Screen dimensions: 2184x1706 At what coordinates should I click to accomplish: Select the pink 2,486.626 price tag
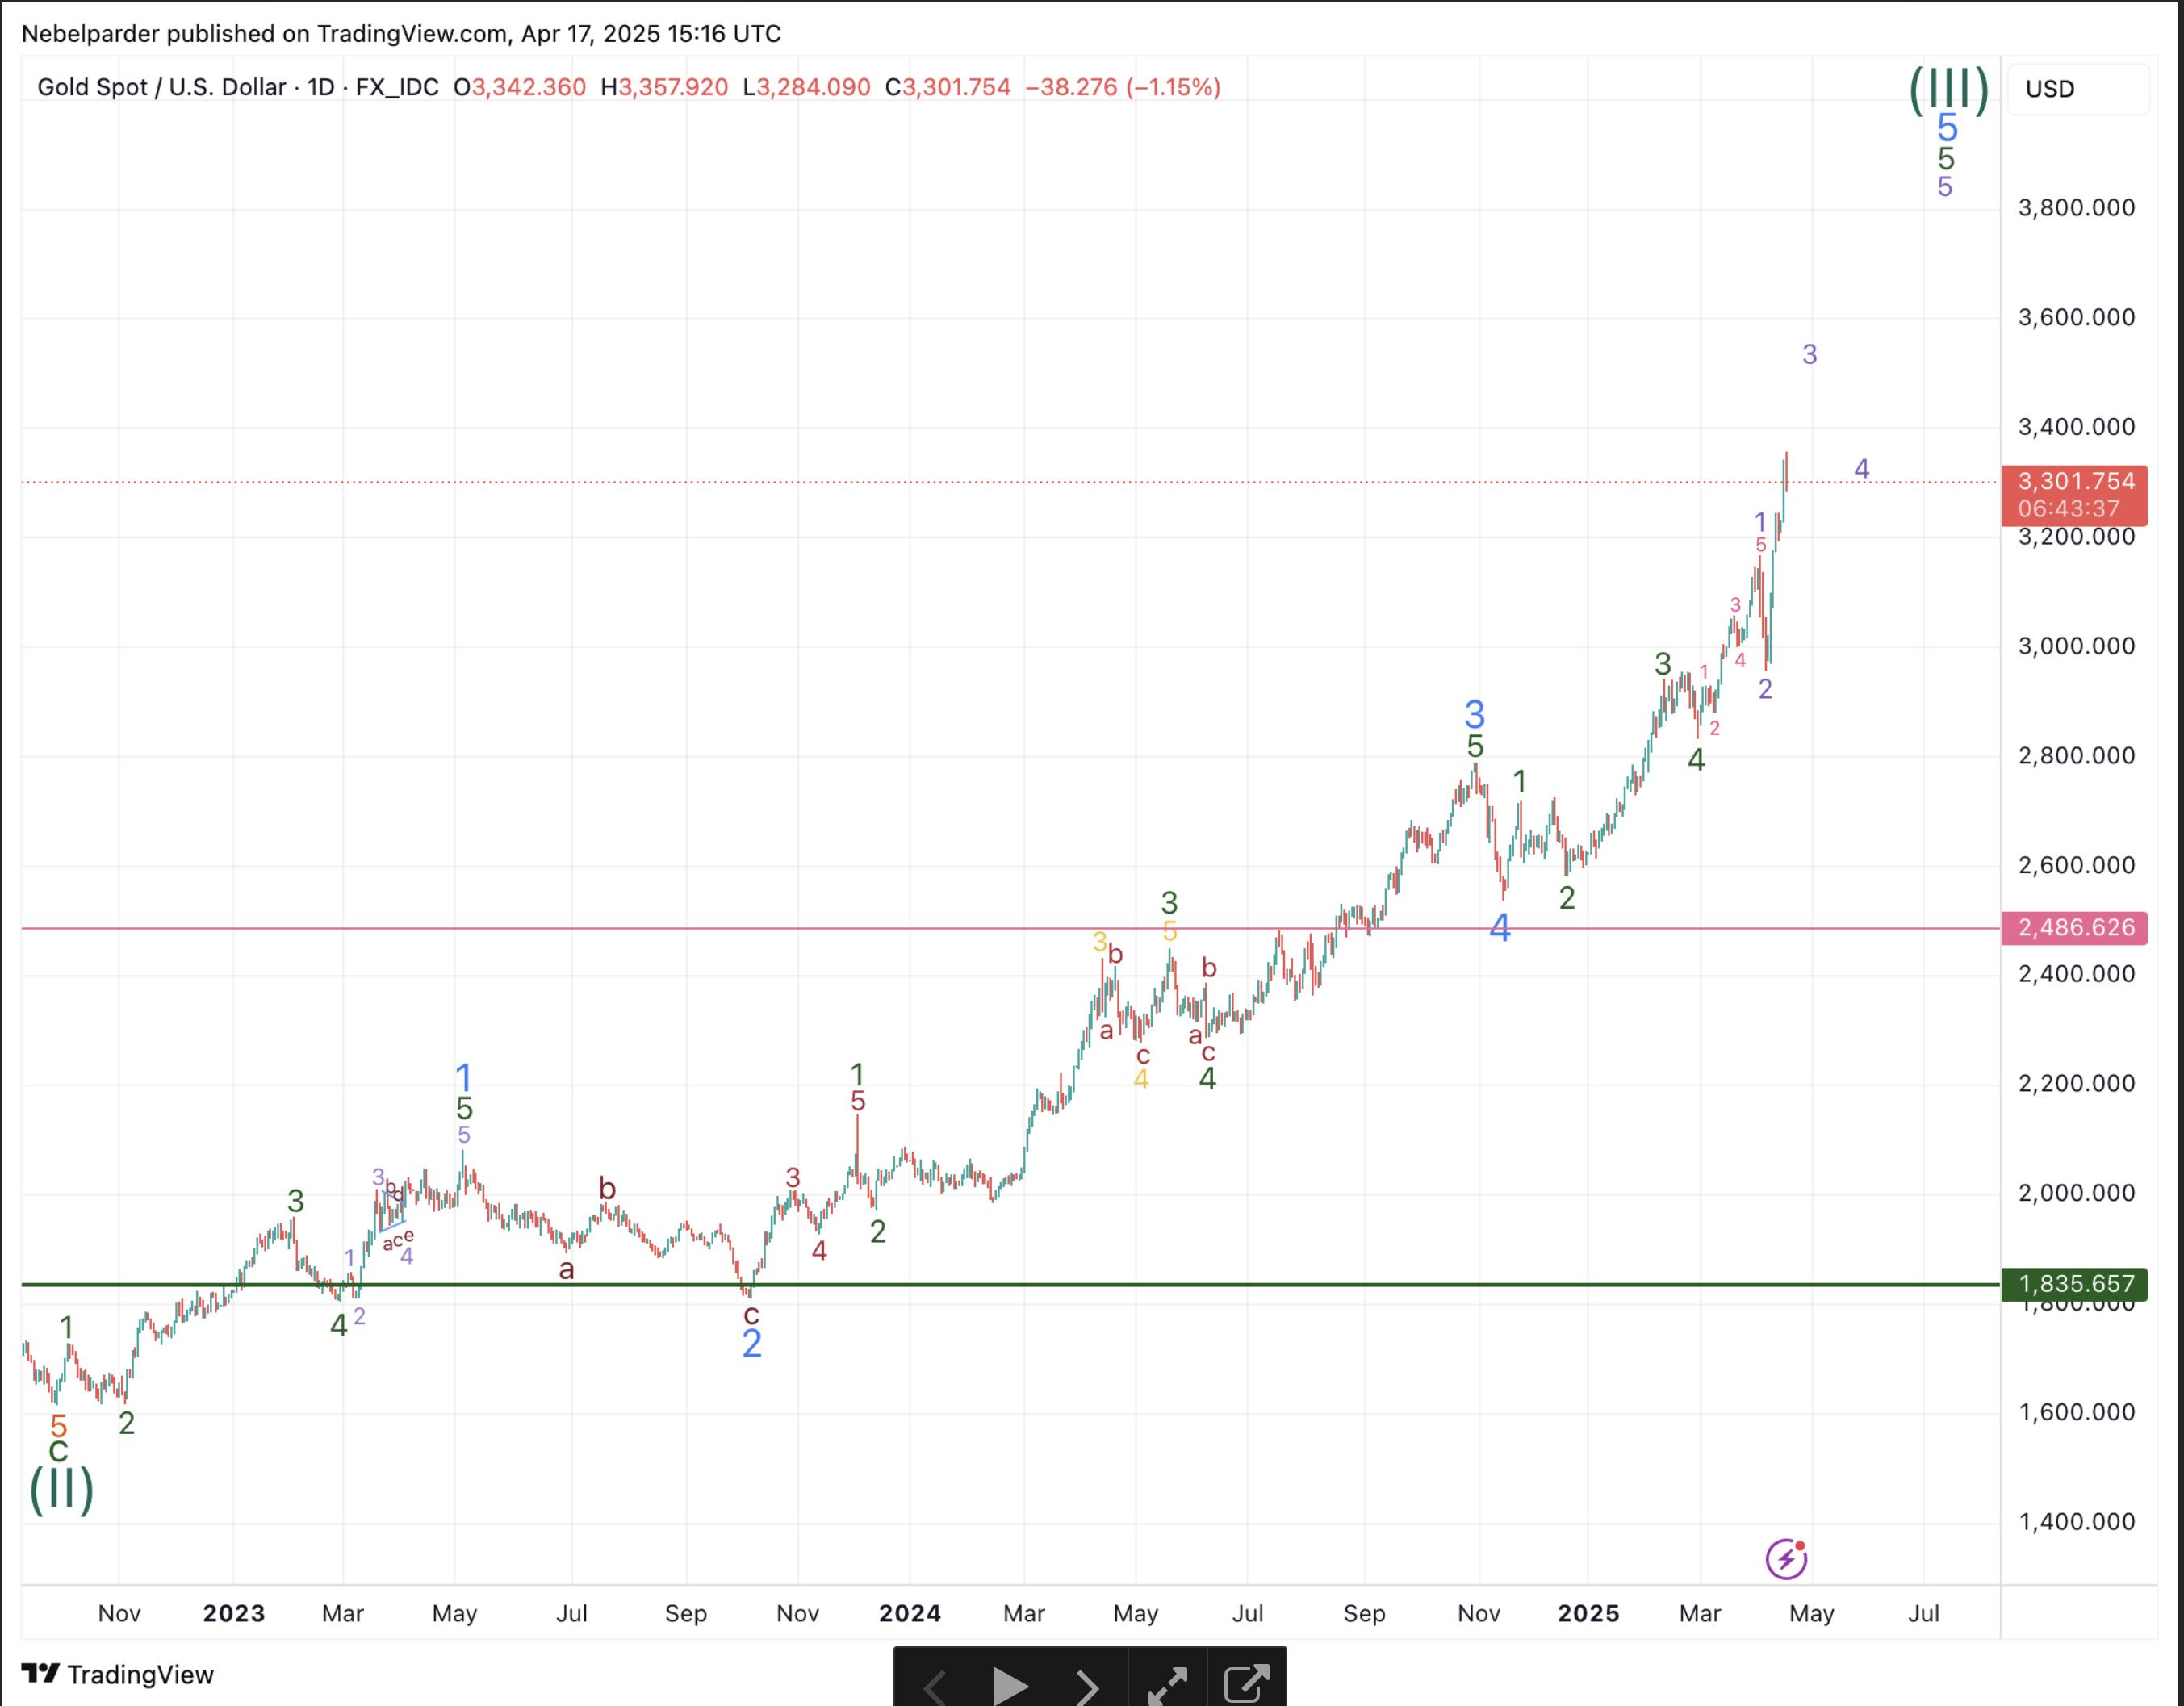tap(2075, 928)
